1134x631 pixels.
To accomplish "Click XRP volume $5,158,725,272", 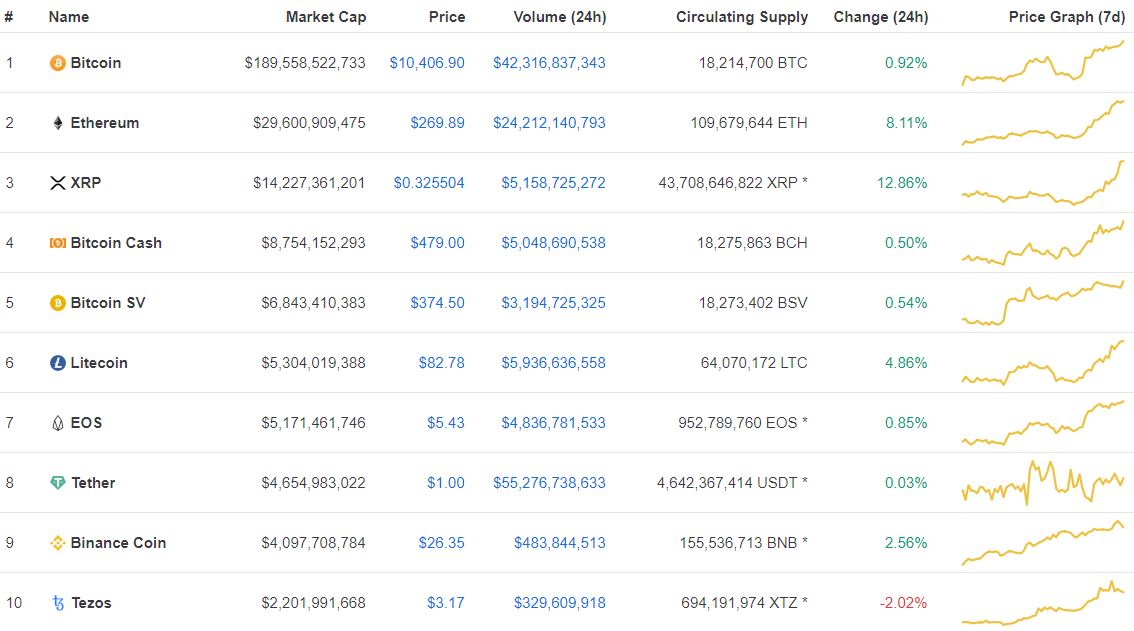I will 554,183.
